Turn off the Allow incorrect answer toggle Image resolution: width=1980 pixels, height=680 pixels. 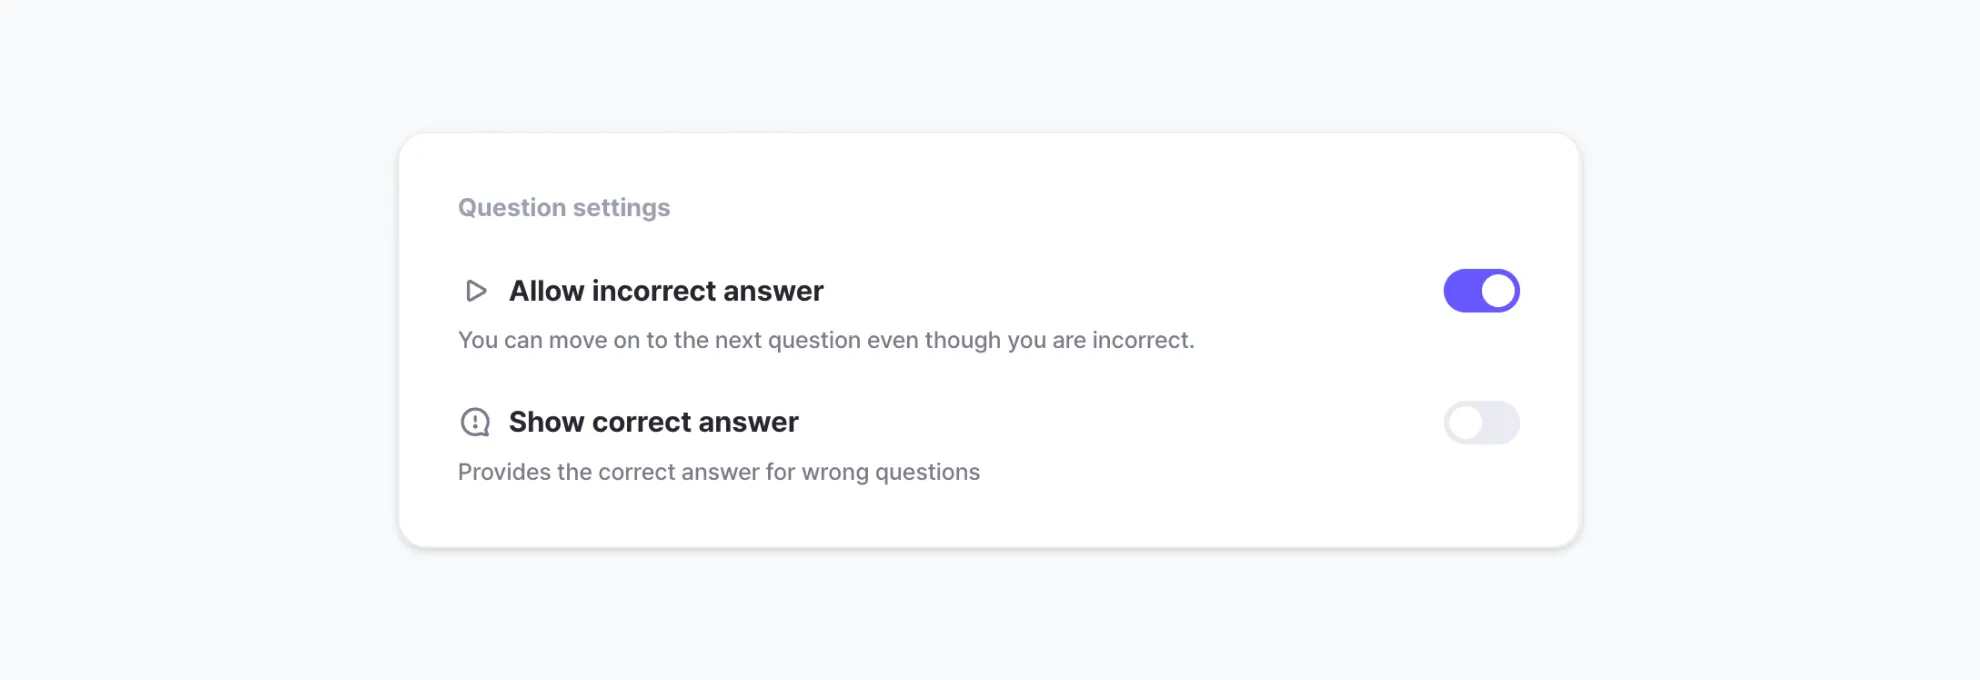point(1481,291)
